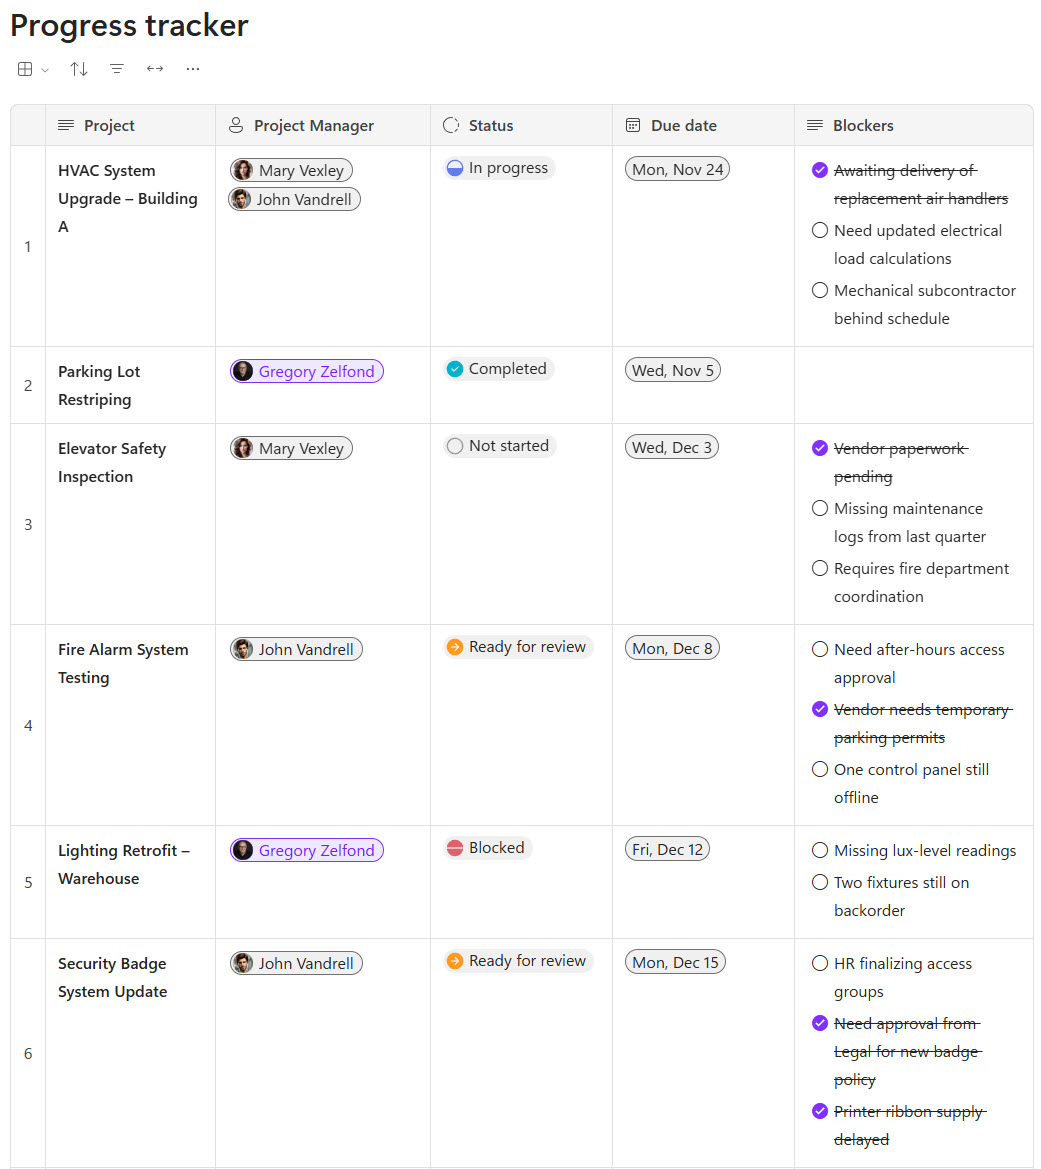
Task: Check 'Missing lux-level readings' blocker
Action: point(820,851)
